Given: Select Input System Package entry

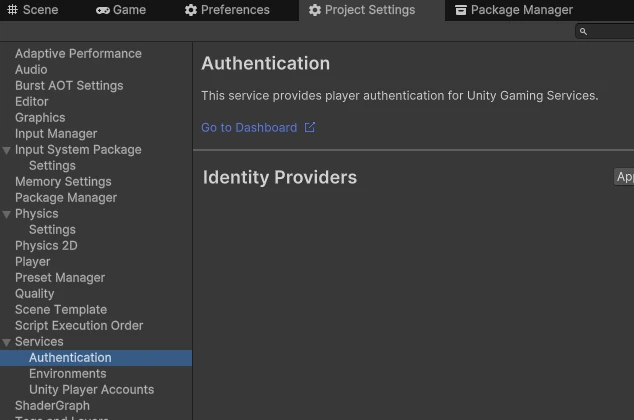Looking at the screenshot, I should (78, 150).
